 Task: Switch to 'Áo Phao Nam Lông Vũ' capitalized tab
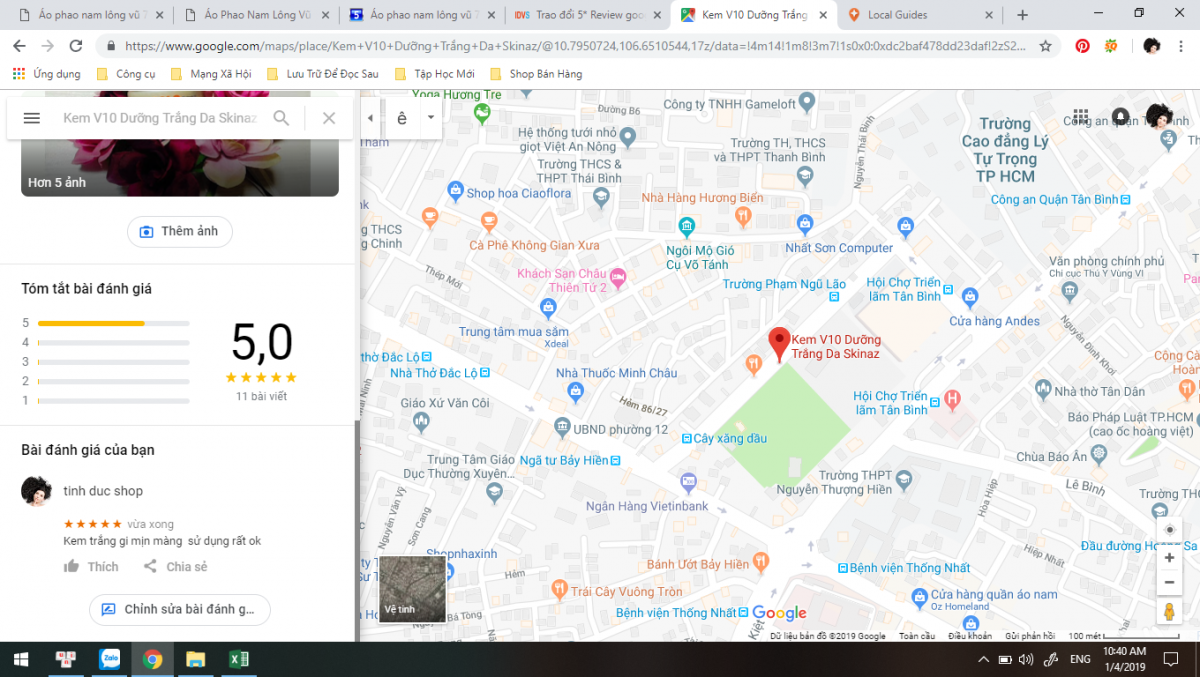coord(255,15)
